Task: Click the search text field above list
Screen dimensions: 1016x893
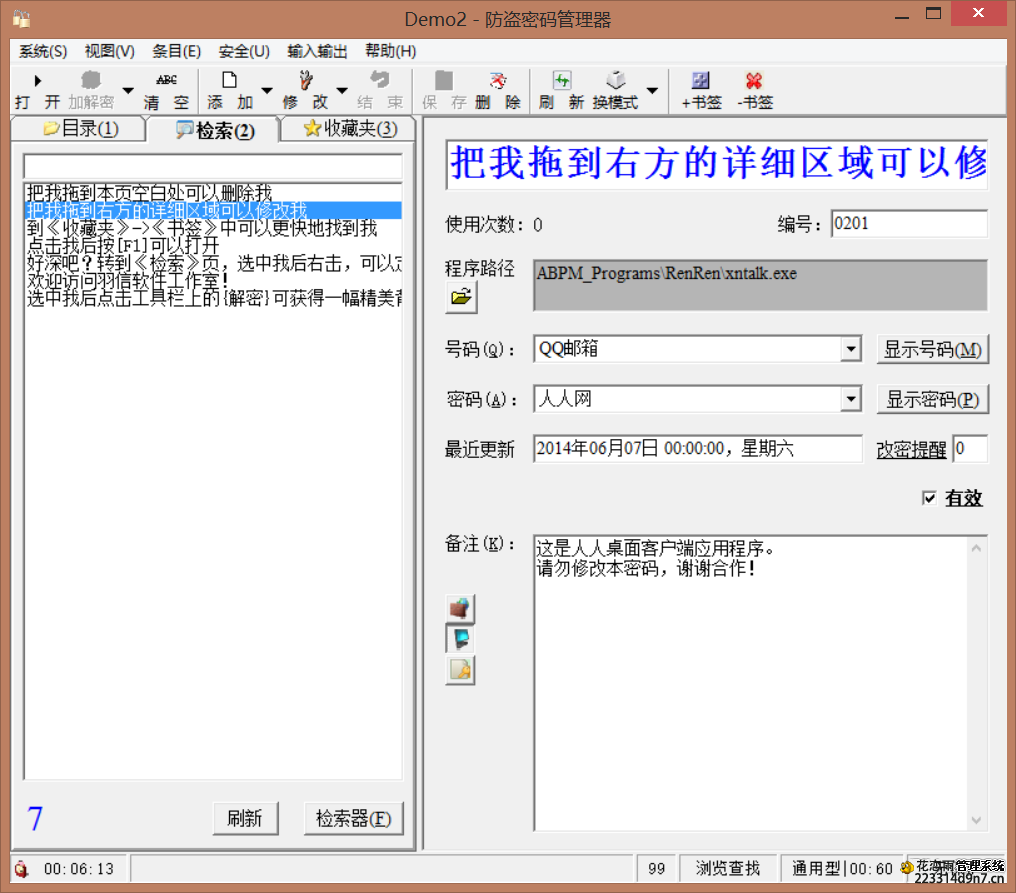Action: pos(212,166)
